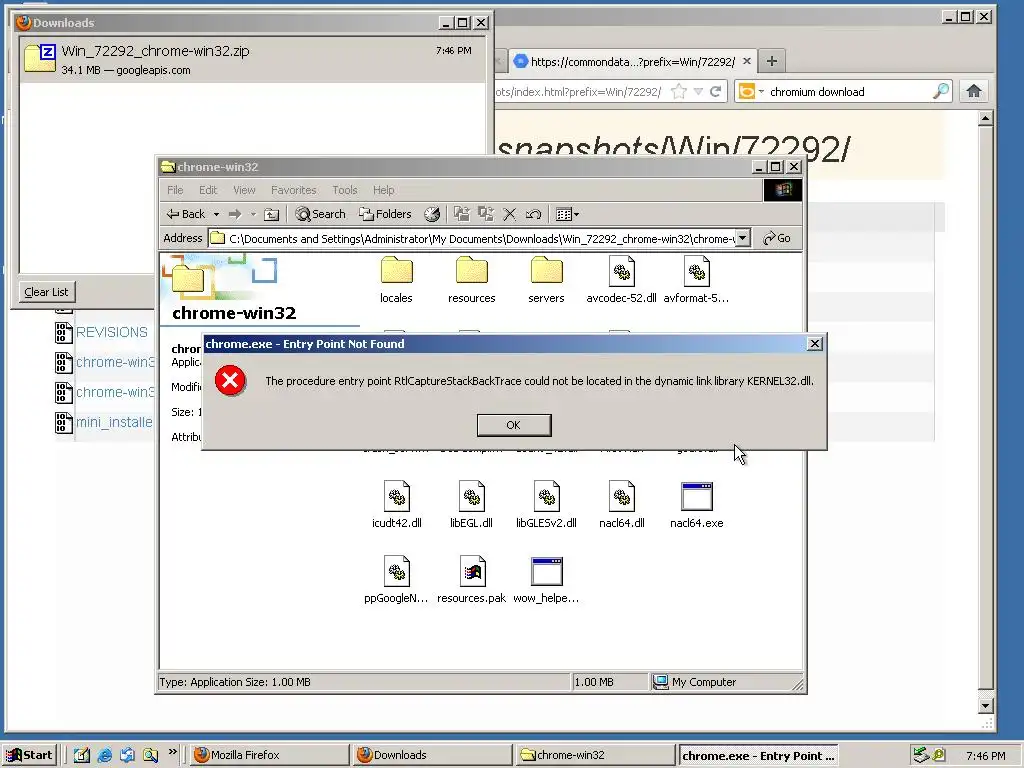Open the Favorites menu
This screenshot has width=1024, height=768.
(x=293, y=190)
